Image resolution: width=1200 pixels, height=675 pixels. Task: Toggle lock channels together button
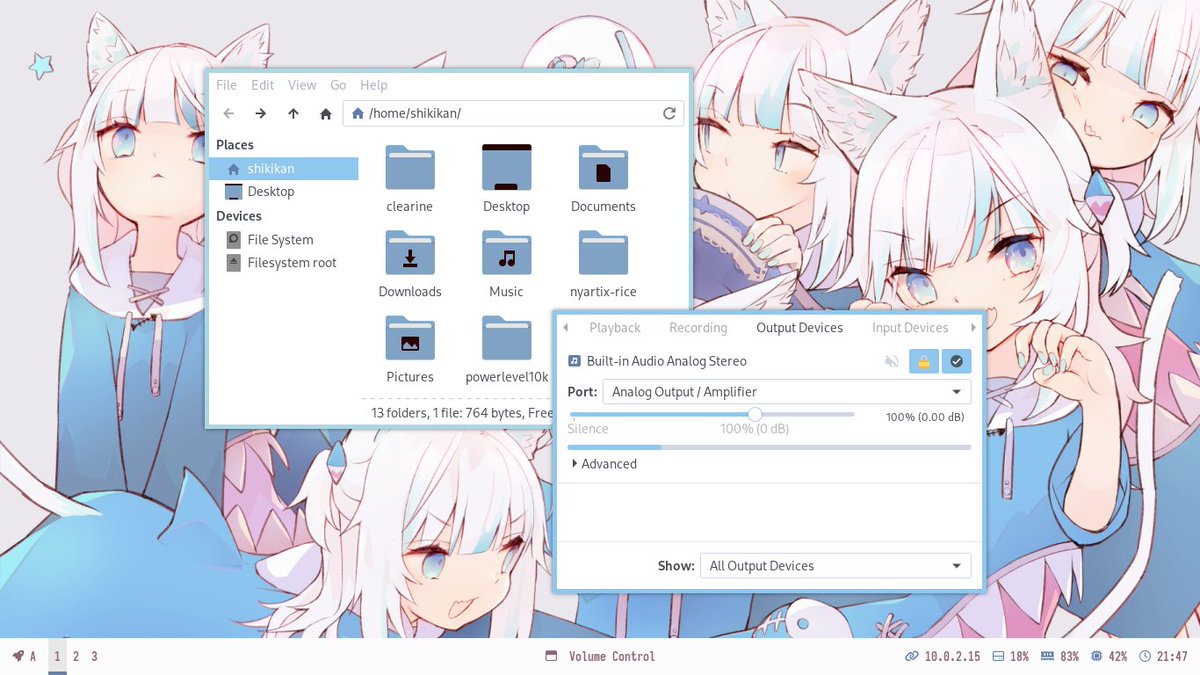[924, 361]
